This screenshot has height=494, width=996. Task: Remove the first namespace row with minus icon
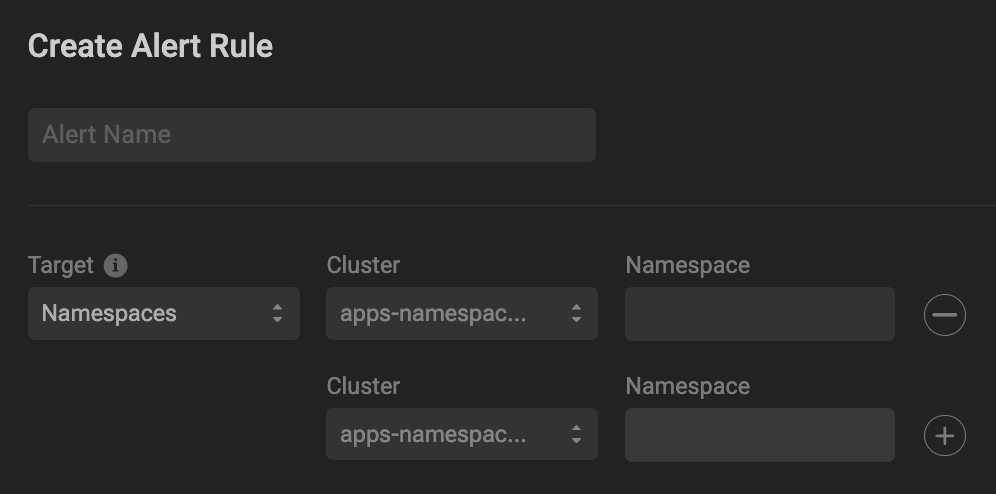point(944,316)
